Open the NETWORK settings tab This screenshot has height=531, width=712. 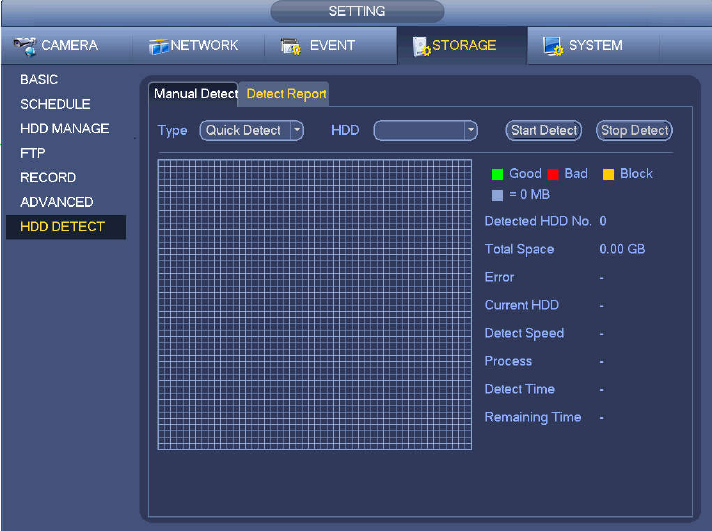coord(198,45)
